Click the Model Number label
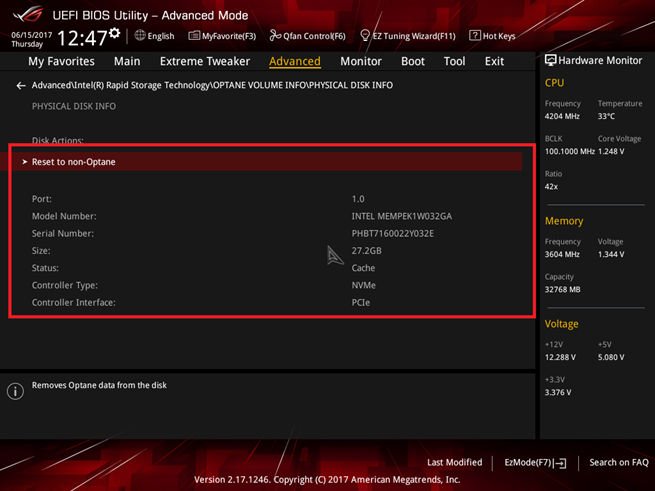Screen dimensions: 655x491 [64, 216]
